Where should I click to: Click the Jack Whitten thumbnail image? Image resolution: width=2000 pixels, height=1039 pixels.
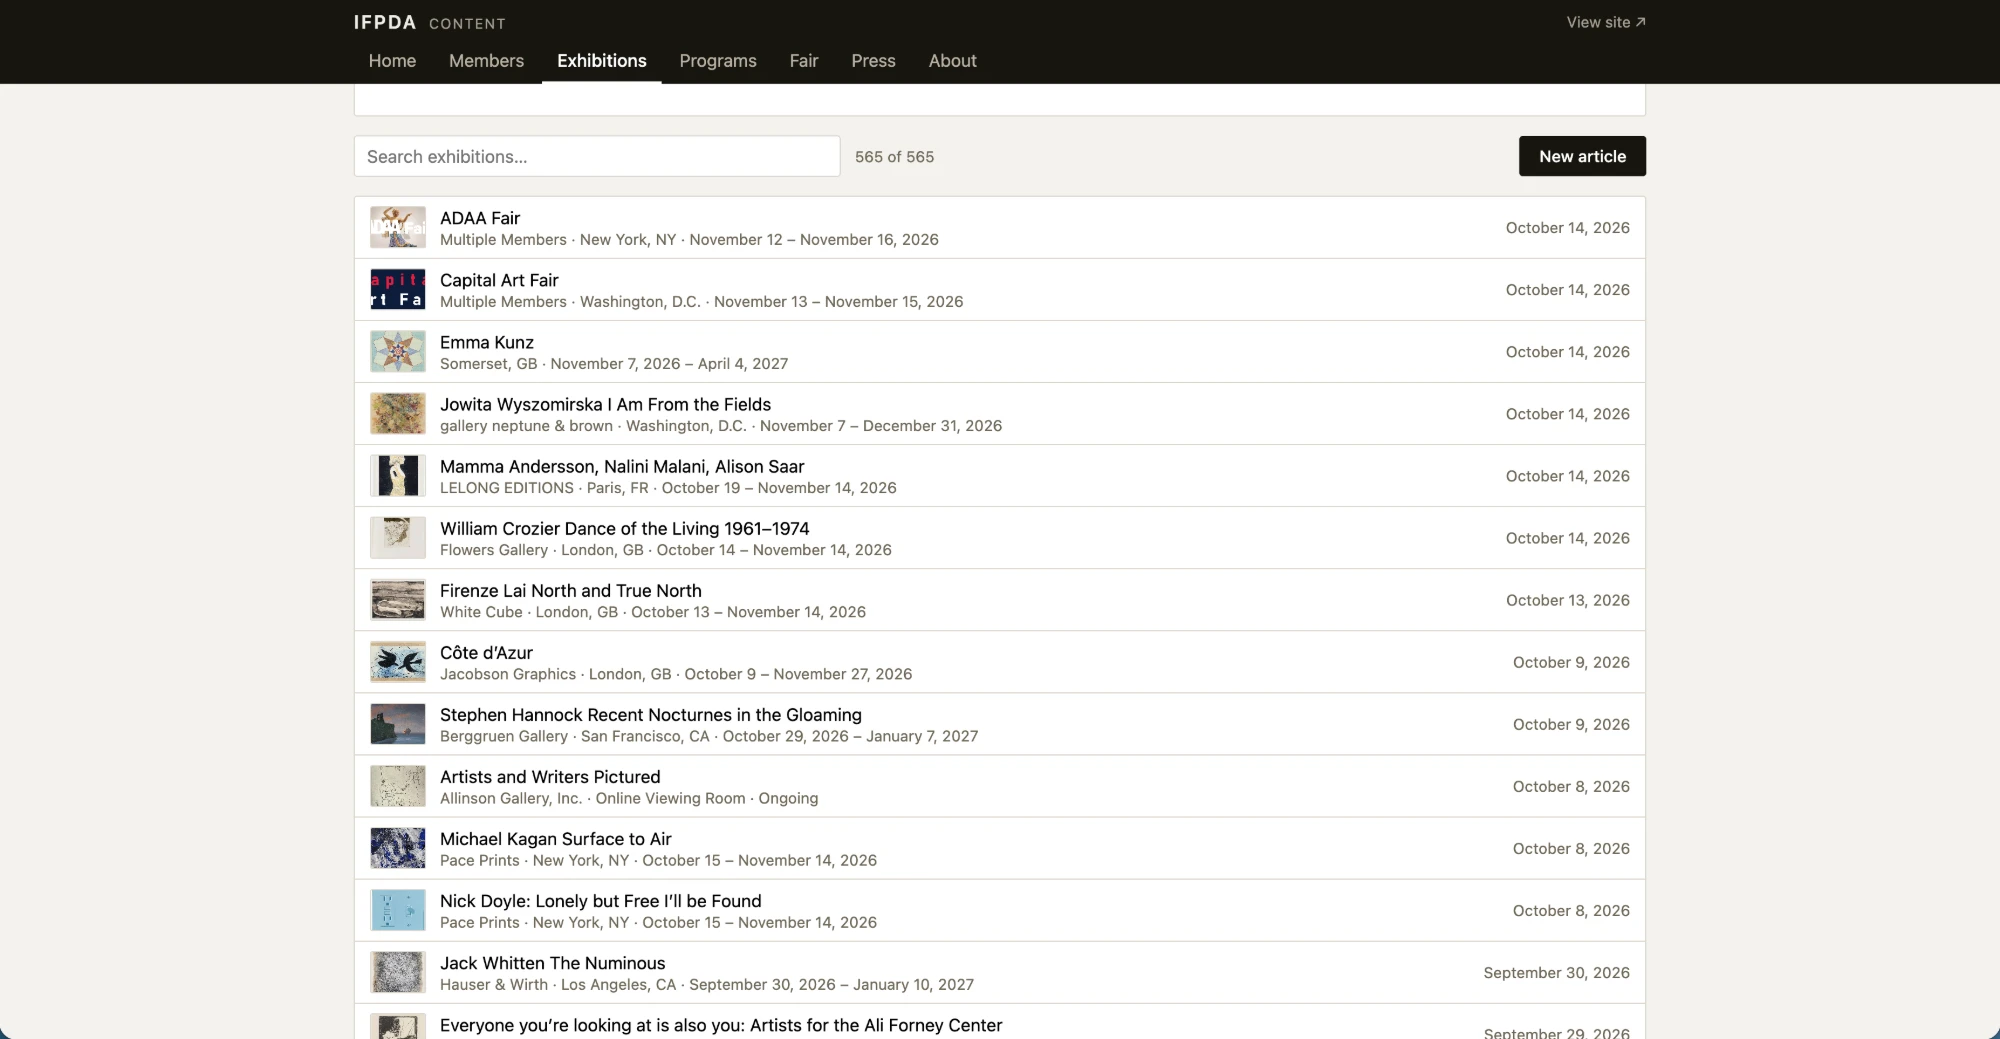point(398,972)
